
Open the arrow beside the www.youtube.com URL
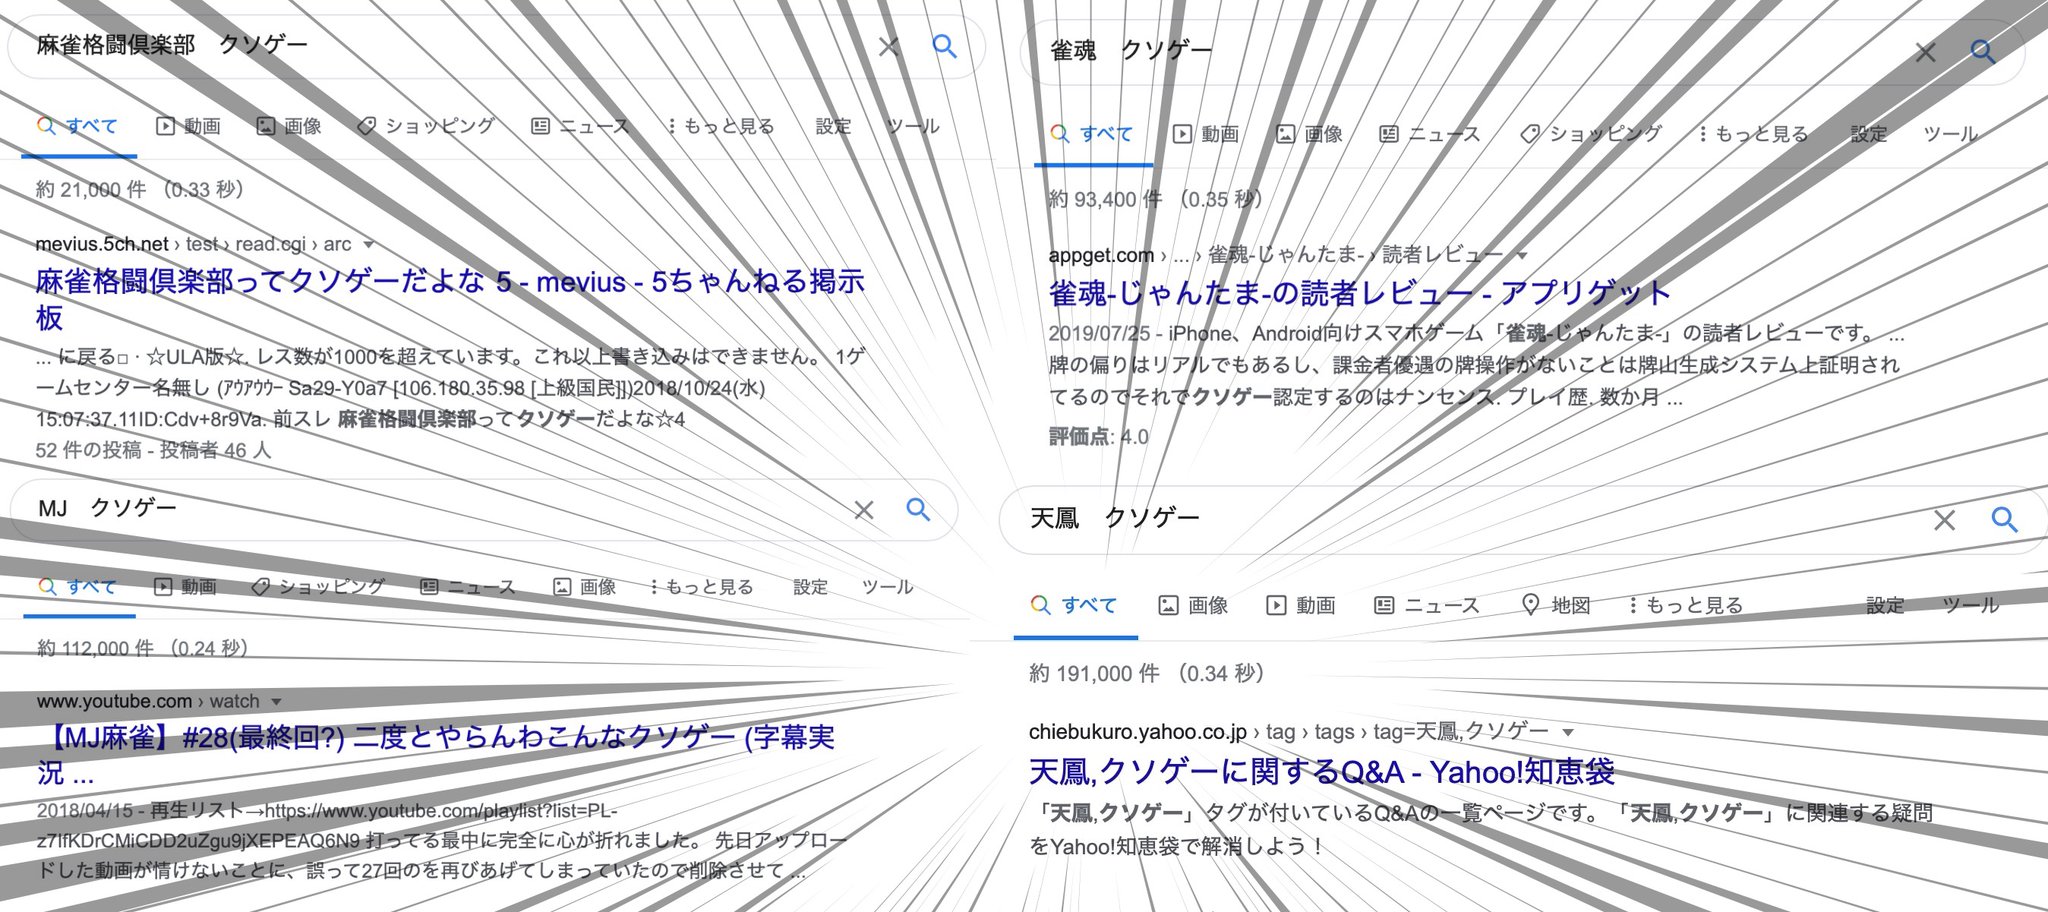coord(276,702)
